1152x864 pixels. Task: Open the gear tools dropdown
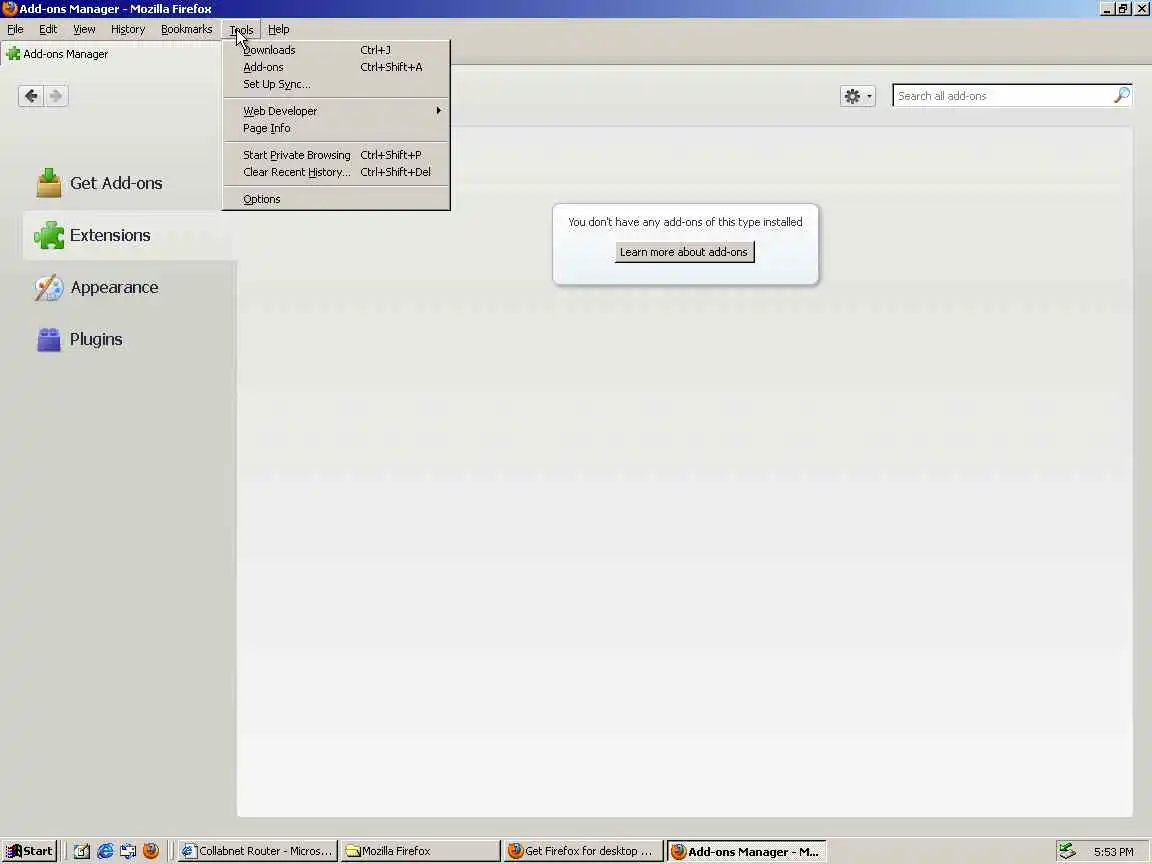[857, 96]
